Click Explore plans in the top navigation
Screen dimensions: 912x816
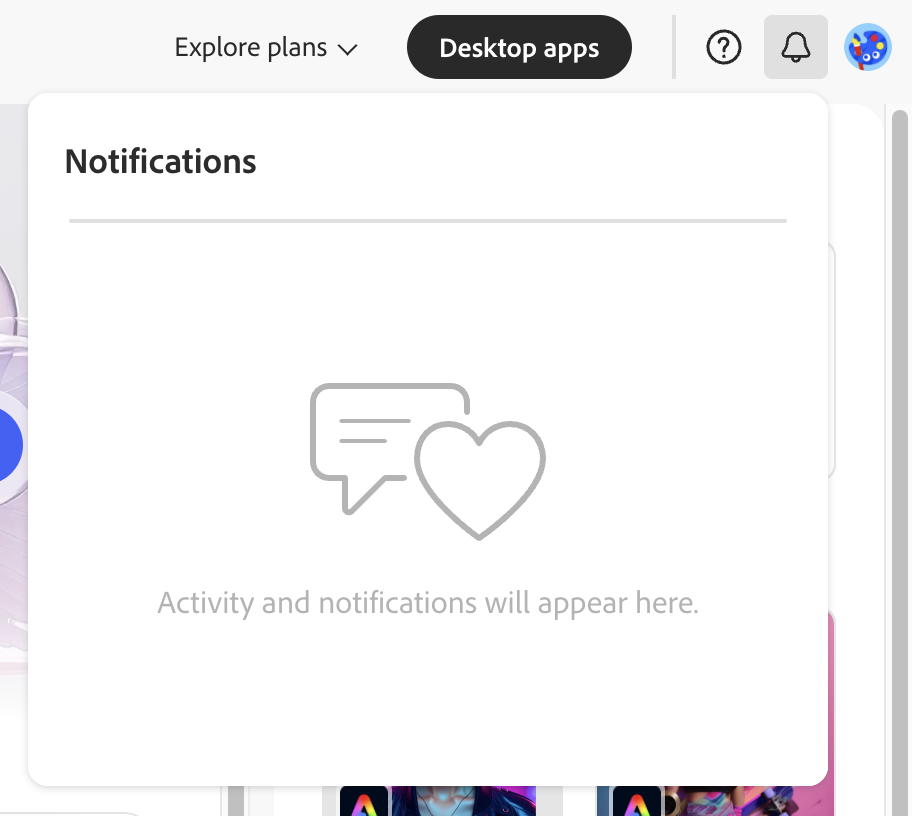250,47
